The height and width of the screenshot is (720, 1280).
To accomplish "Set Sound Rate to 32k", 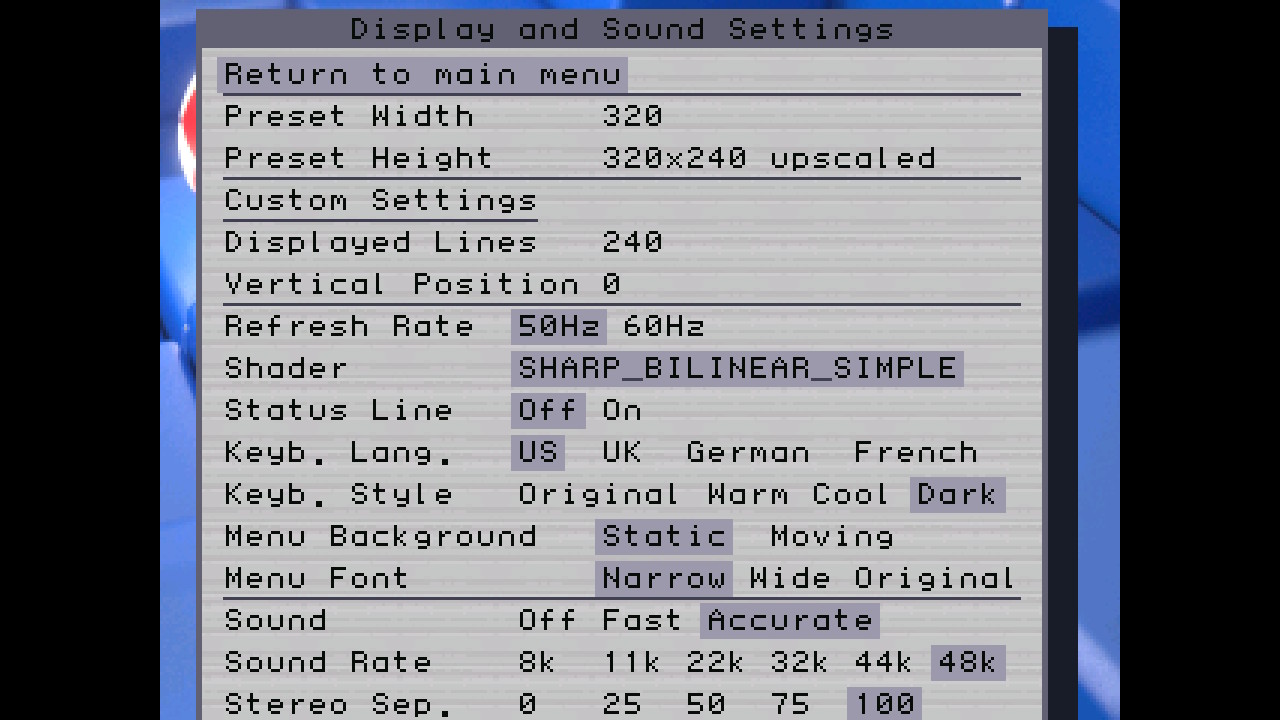I will pyautogui.click(x=800, y=662).
